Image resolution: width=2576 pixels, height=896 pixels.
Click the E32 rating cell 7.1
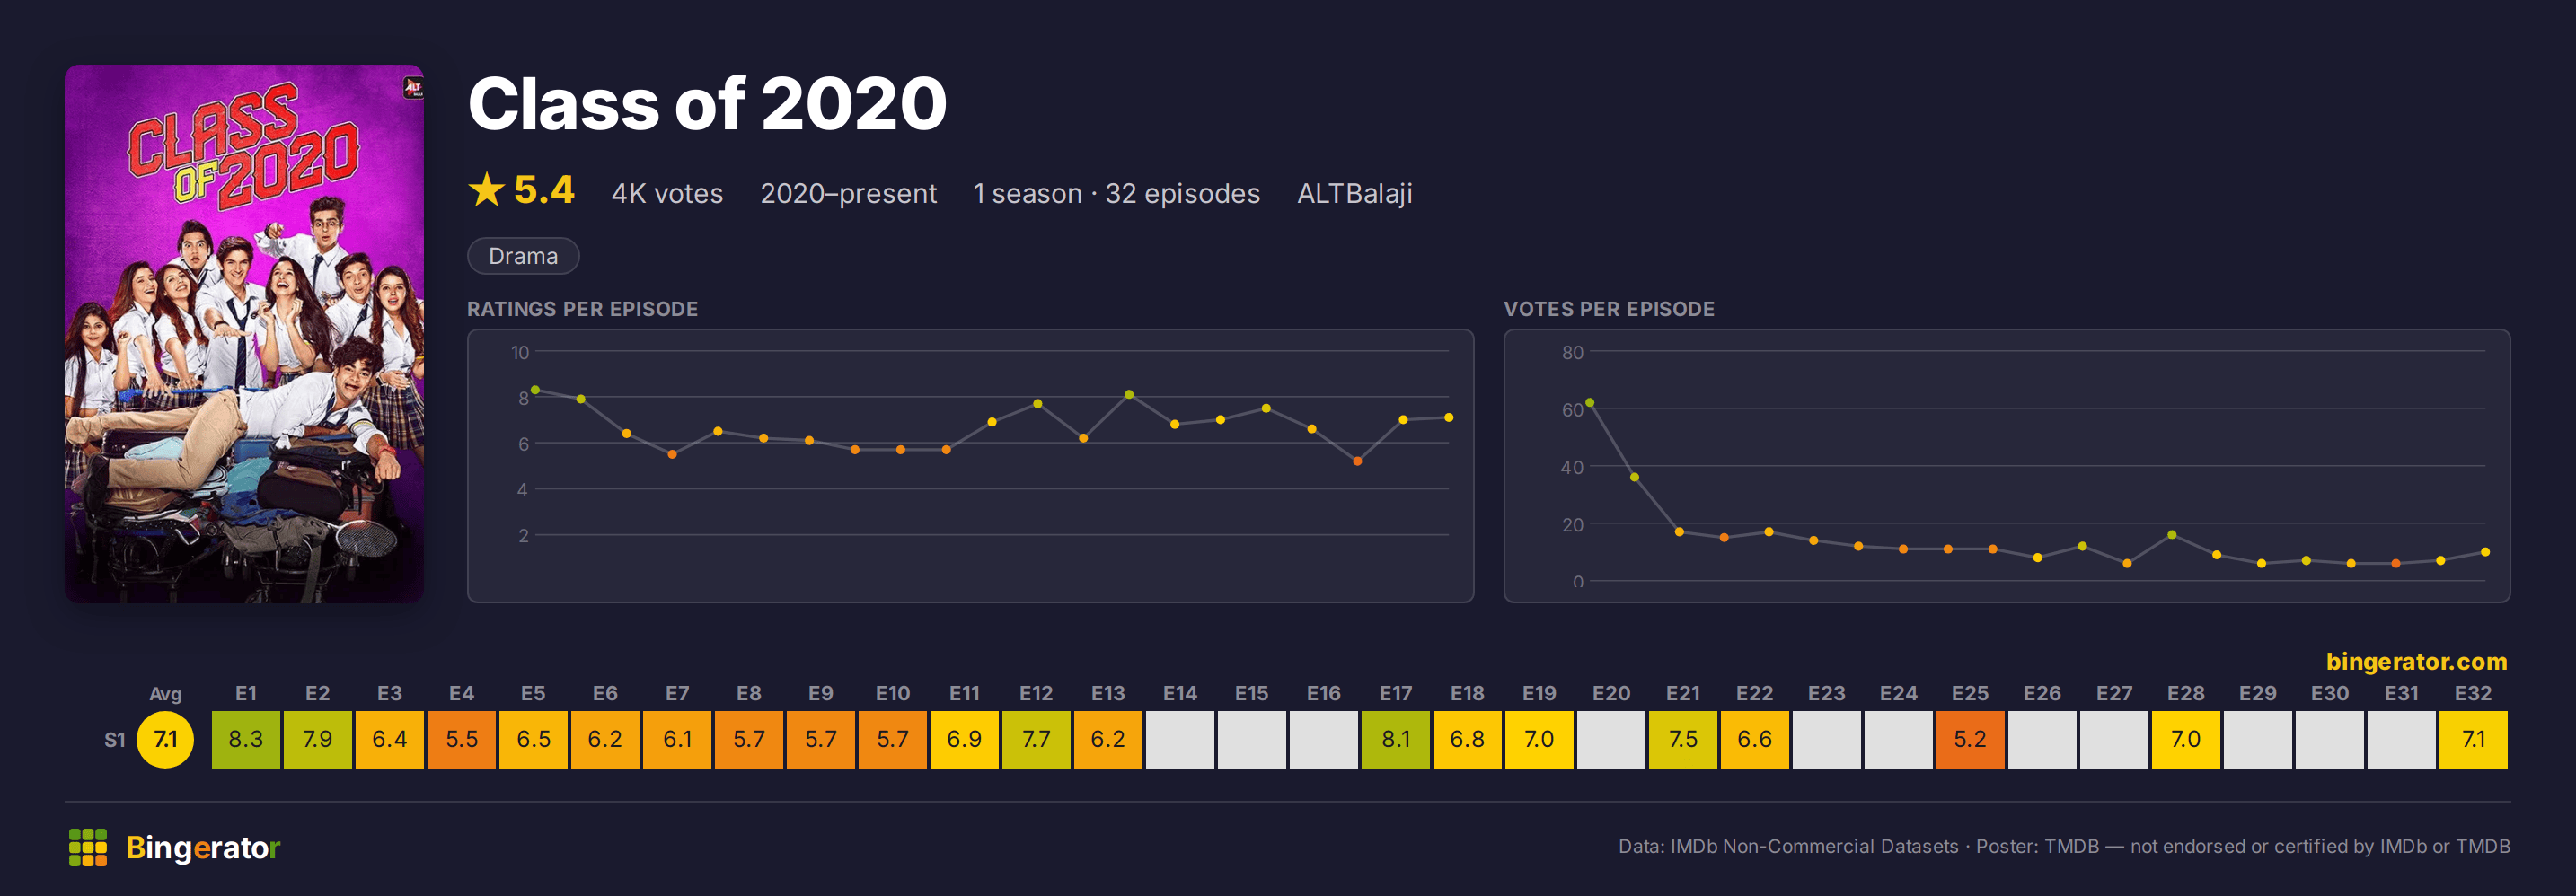tap(2473, 739)
